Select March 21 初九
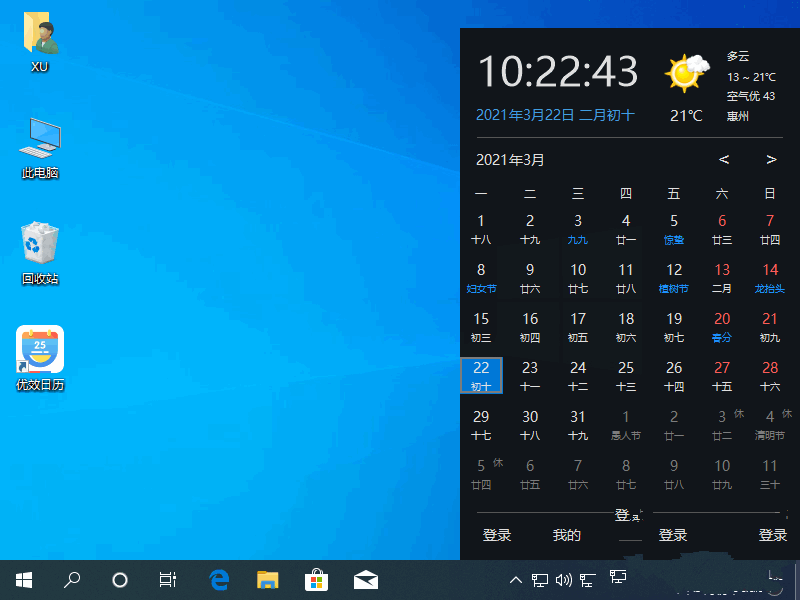The image size is (800, 600). coord(770,327)
